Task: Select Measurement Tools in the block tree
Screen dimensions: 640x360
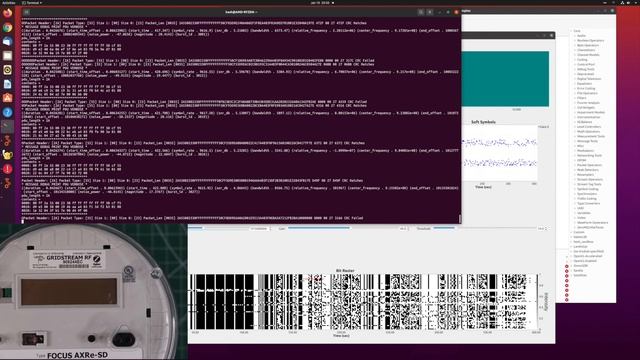Action: (x=591, y=136)
